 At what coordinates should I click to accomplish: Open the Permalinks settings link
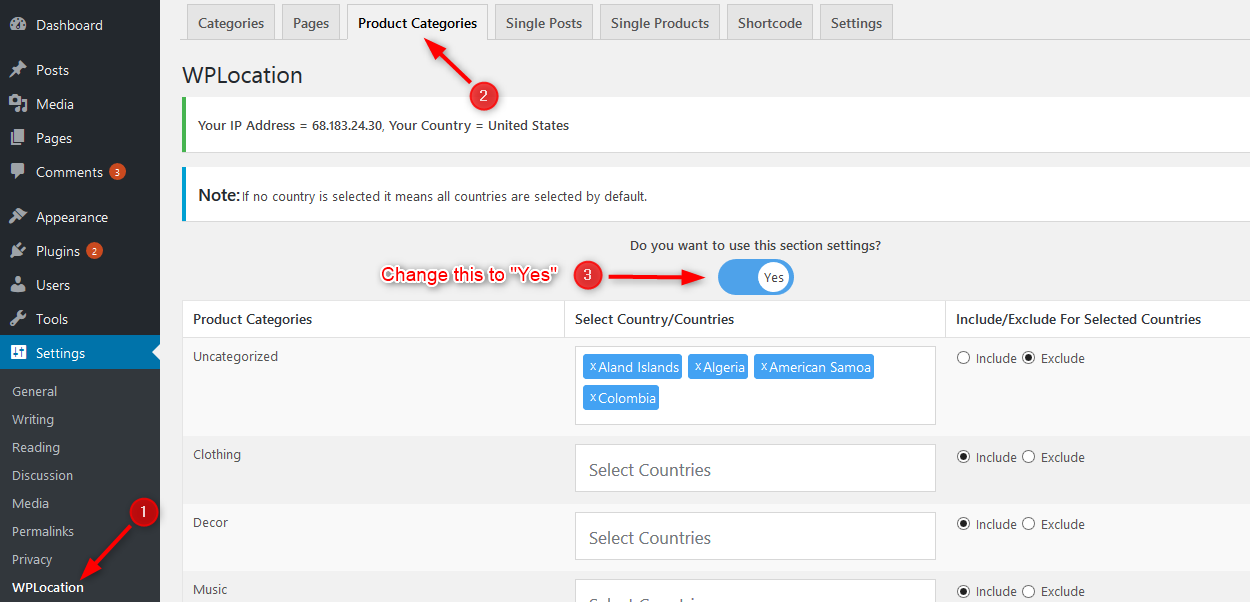(43, 531)
